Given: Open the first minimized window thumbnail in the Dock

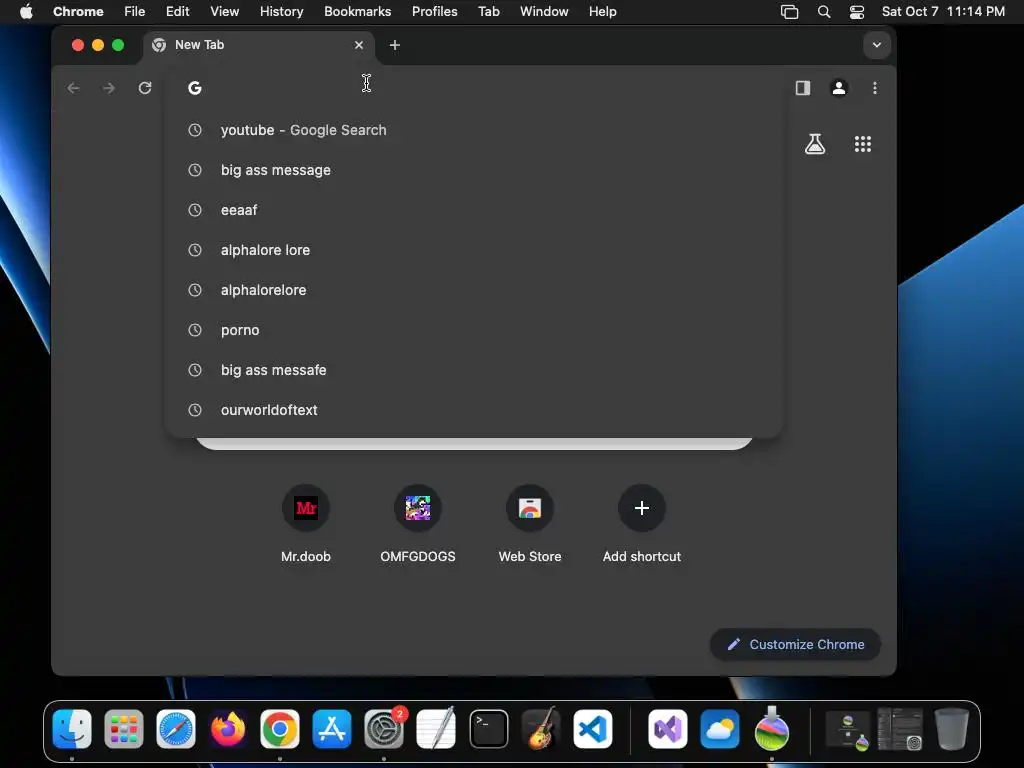Looking at the screenshot, I should [x=848, y=729].
